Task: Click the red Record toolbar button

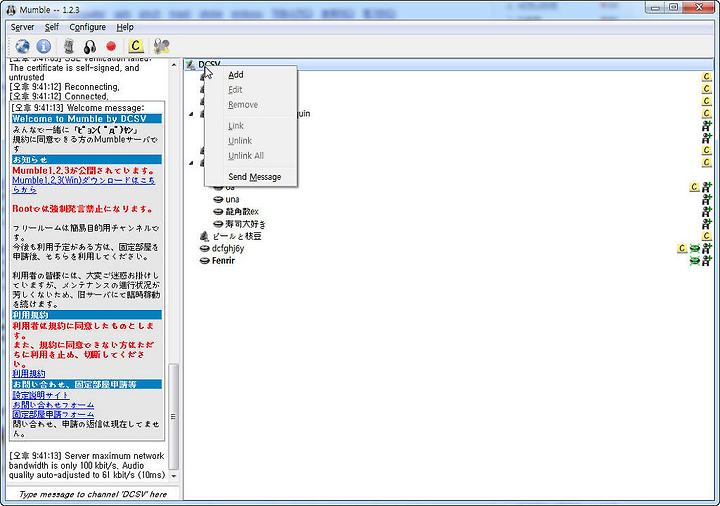Action: pyautogui.click(x=111, y=46)
